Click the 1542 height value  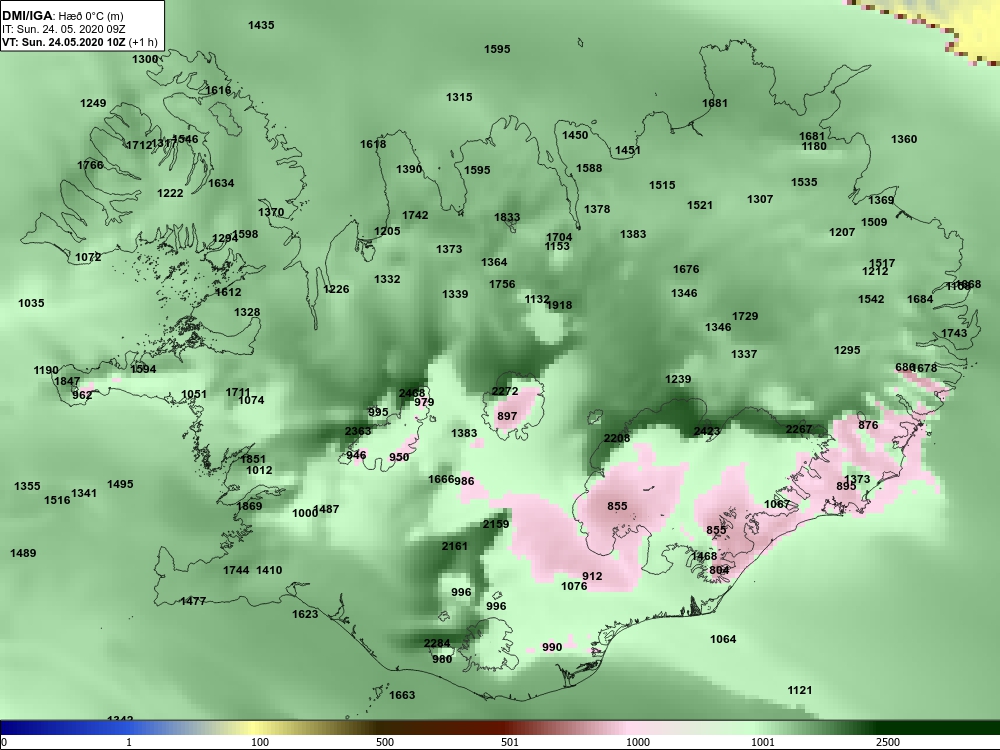coord(871,299)
